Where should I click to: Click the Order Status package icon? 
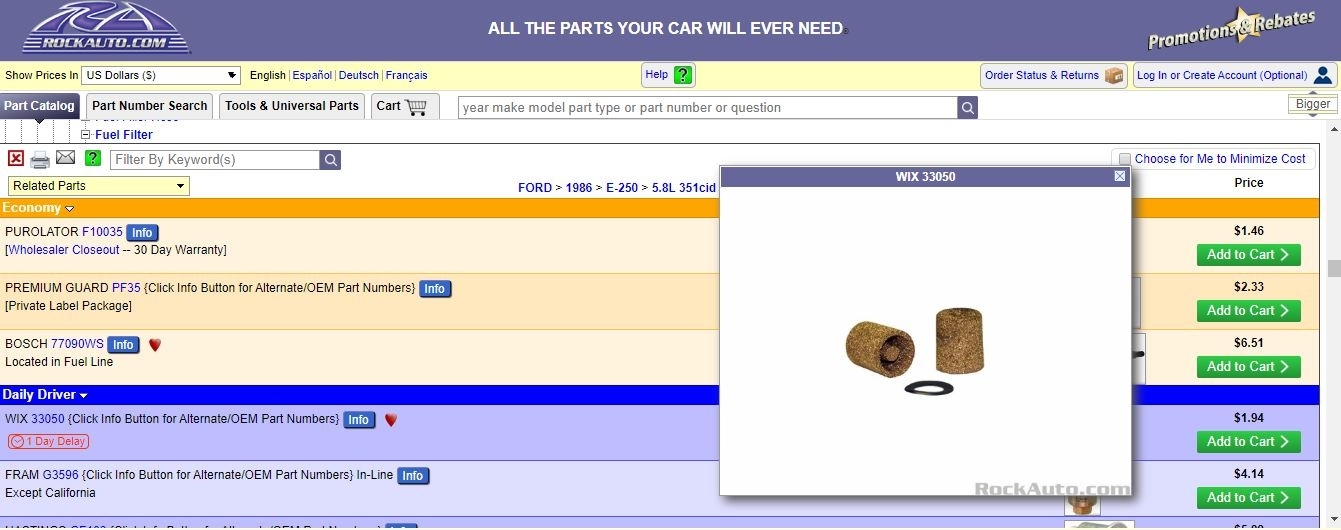click(1114, 76)
